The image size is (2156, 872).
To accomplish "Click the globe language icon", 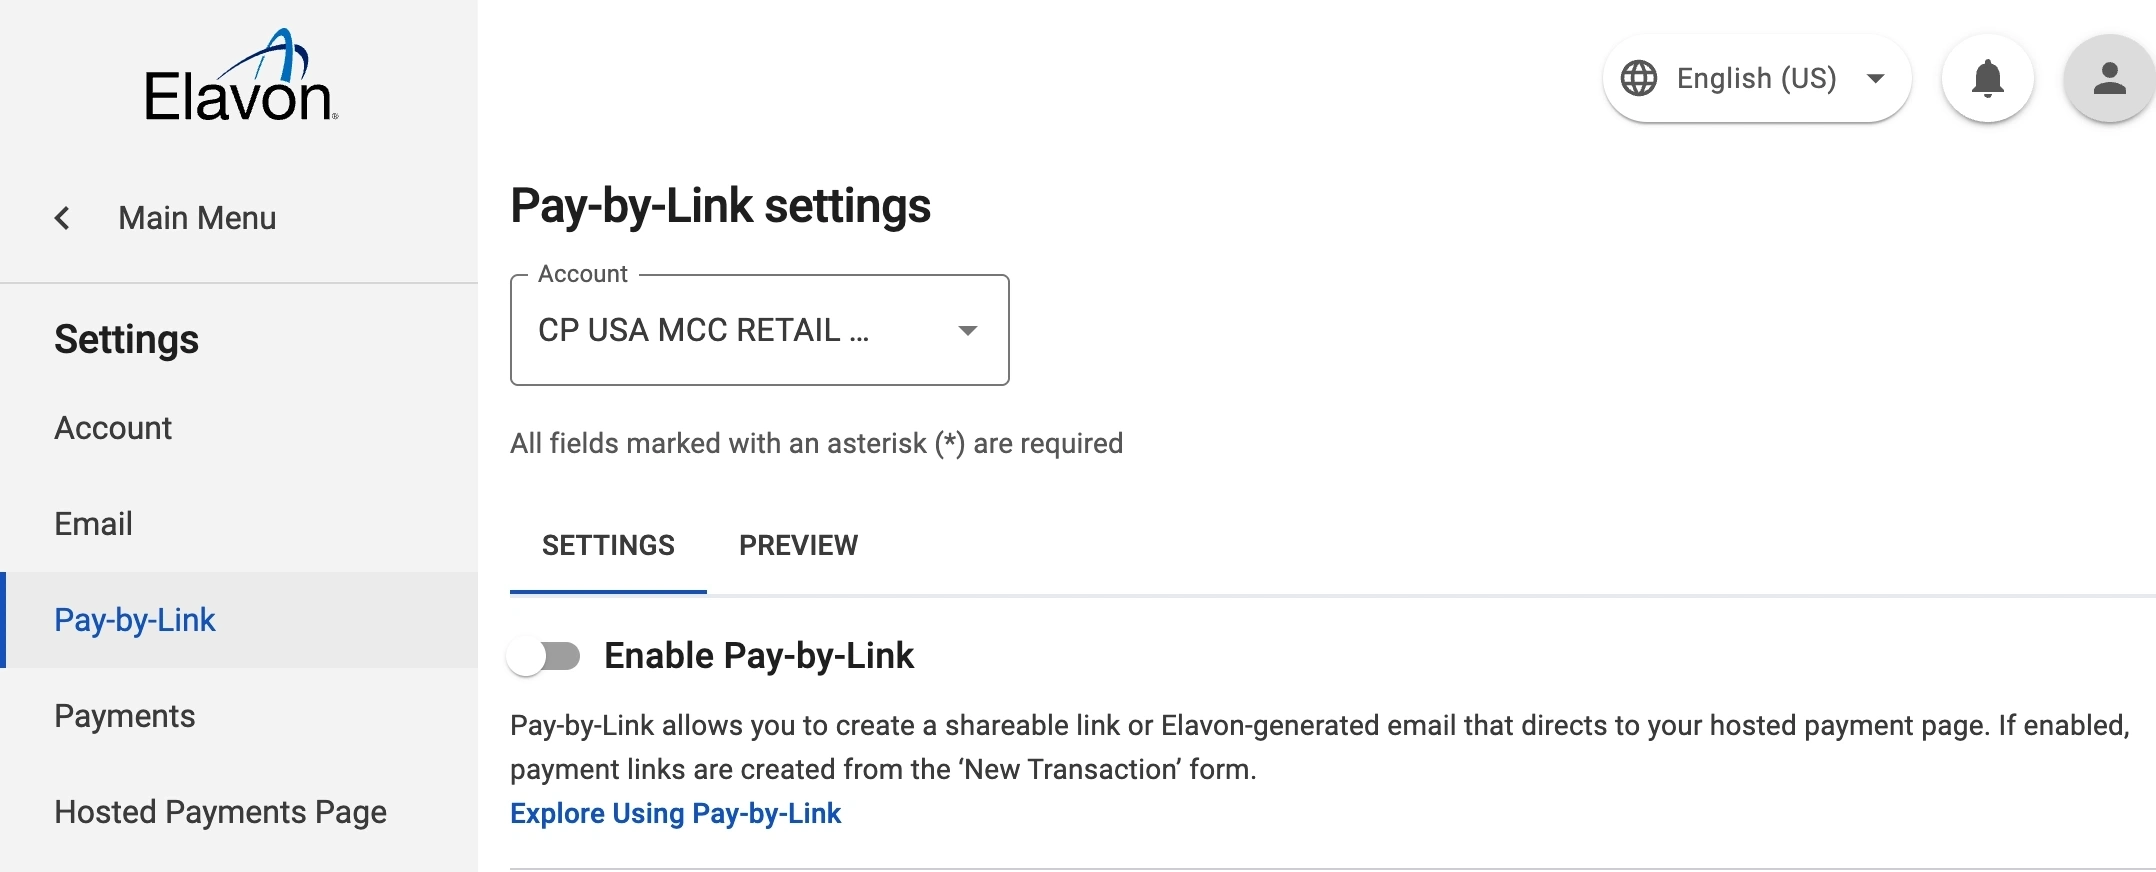I will 1638,78.
